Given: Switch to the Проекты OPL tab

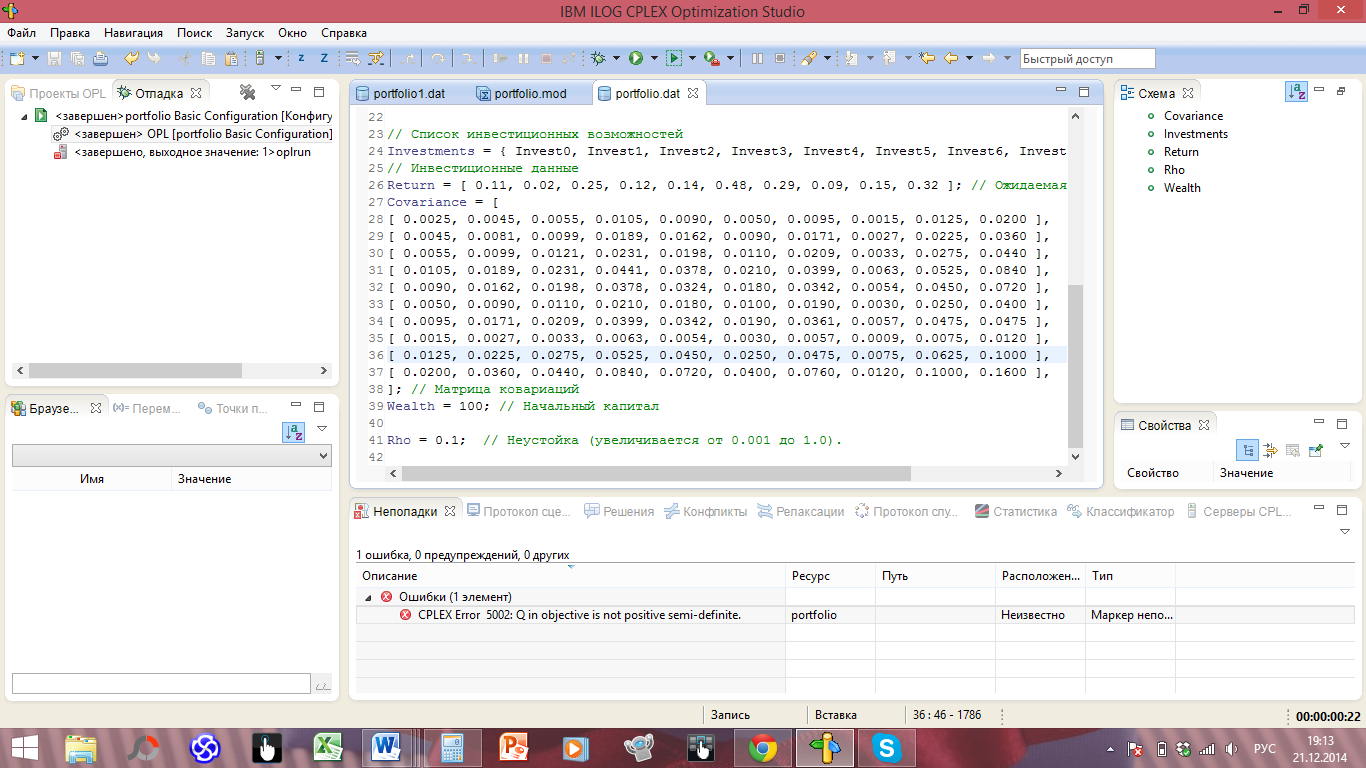Looking at the screenshot, I should pyautogui.click(x=59, y=93).
